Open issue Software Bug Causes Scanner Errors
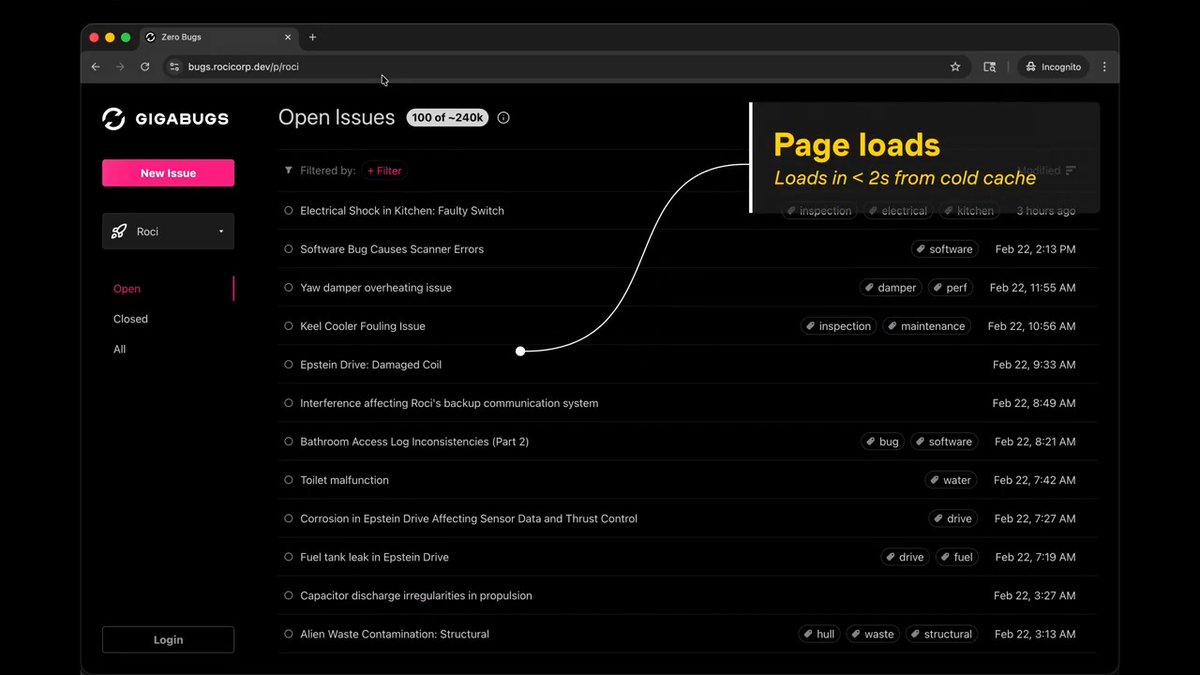The height and width of the screenshot is (675, 1200). click(392, 249)
